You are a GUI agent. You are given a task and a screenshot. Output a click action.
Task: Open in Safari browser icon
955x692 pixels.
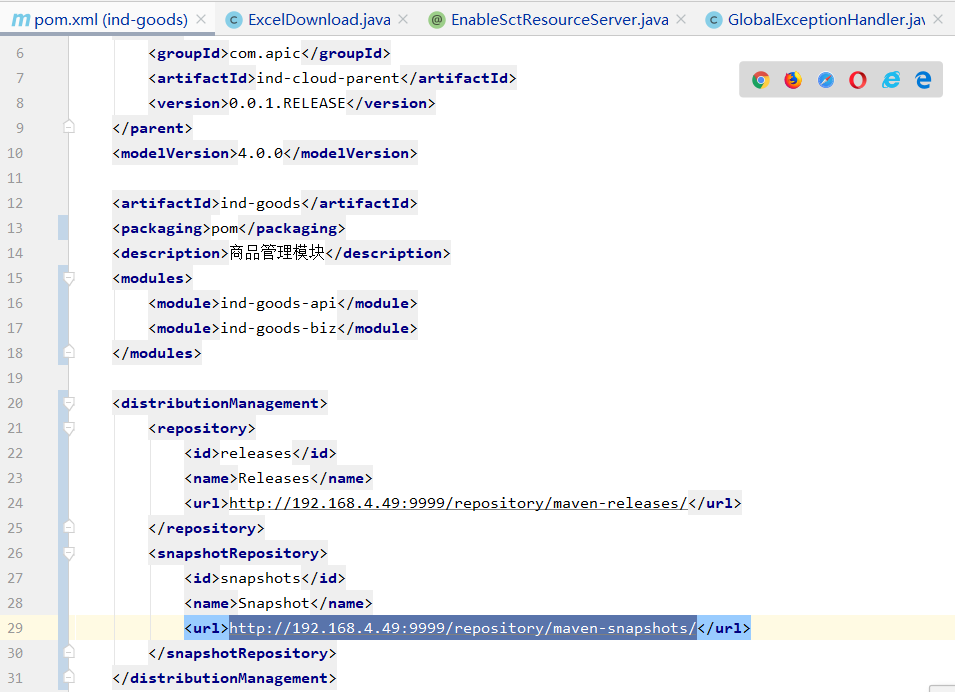(x=825, y=80)
